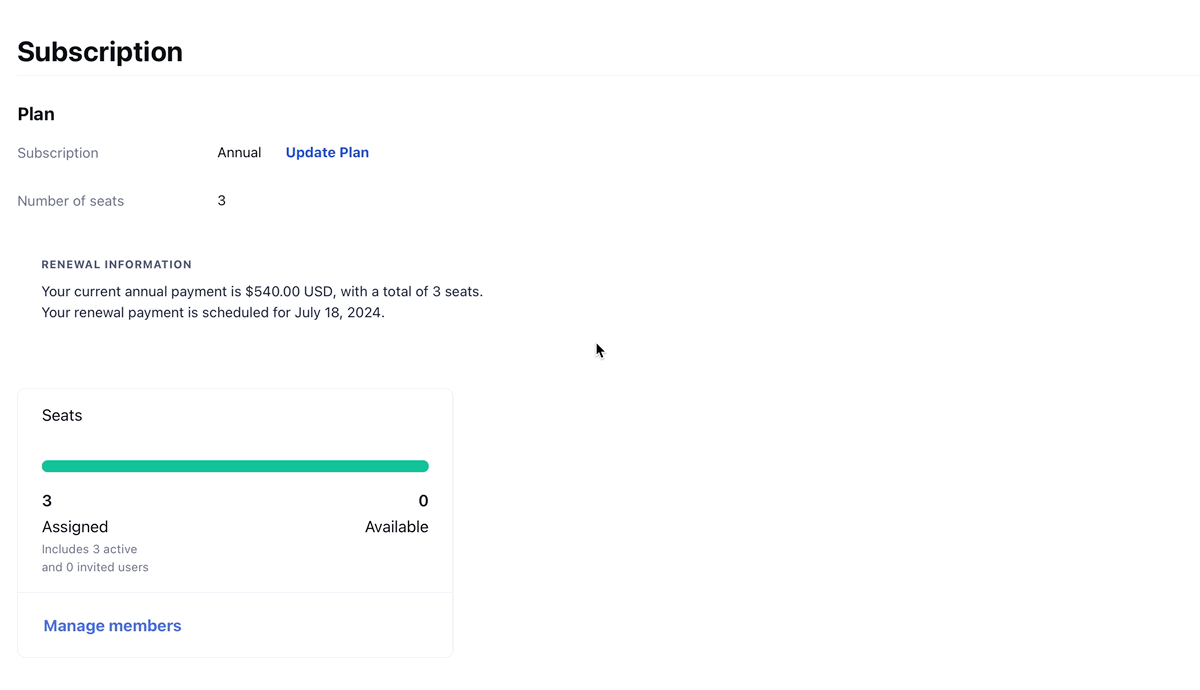Click the Subscription page heading
The height and width of the screenshot is (690, 1200).
click(x=100, y=52)
